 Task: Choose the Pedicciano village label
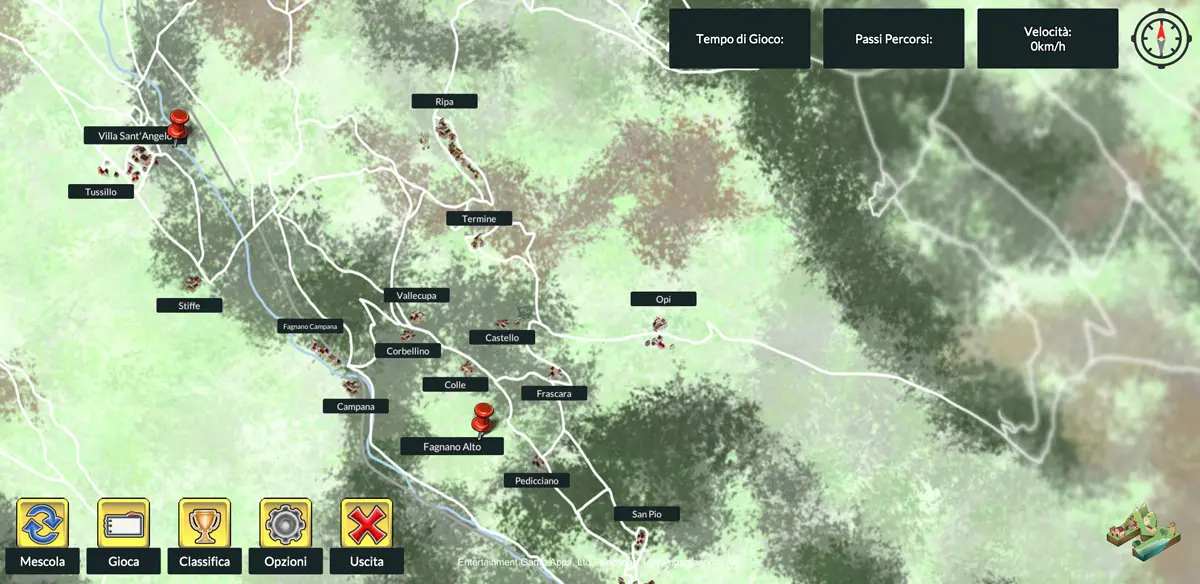point(537,480)
